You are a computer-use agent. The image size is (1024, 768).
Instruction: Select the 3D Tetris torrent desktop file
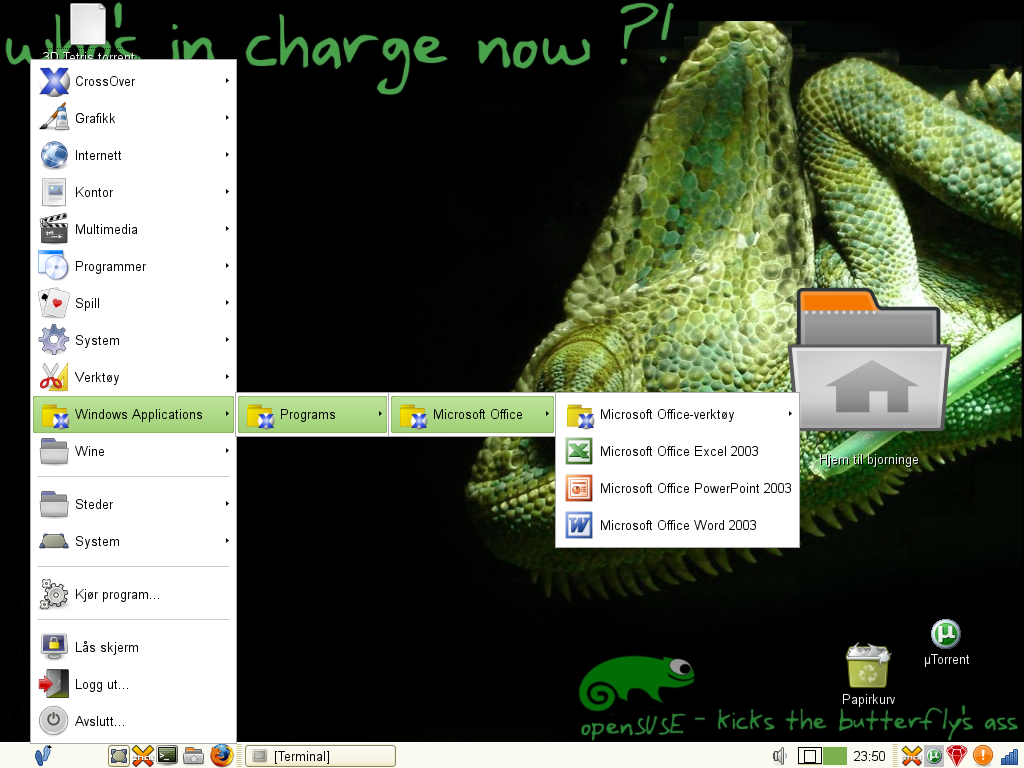(88, 33)
